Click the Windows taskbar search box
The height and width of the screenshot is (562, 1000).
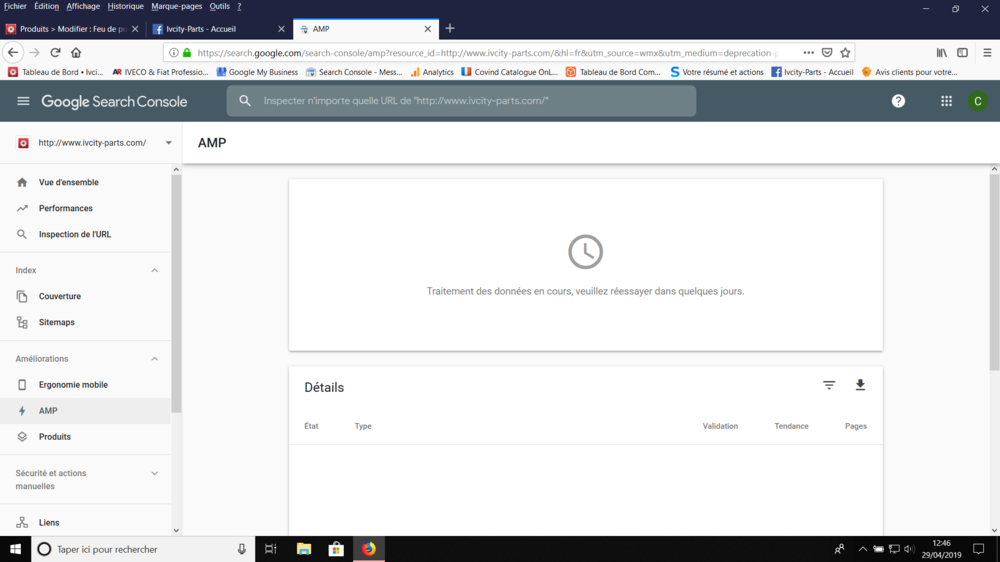[x=142, y=549]
